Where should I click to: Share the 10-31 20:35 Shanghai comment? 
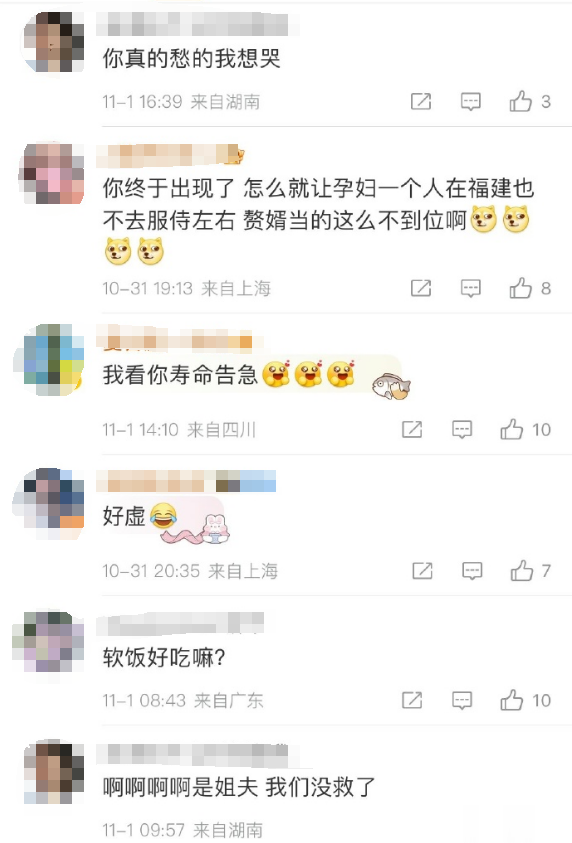coord(422,570)
